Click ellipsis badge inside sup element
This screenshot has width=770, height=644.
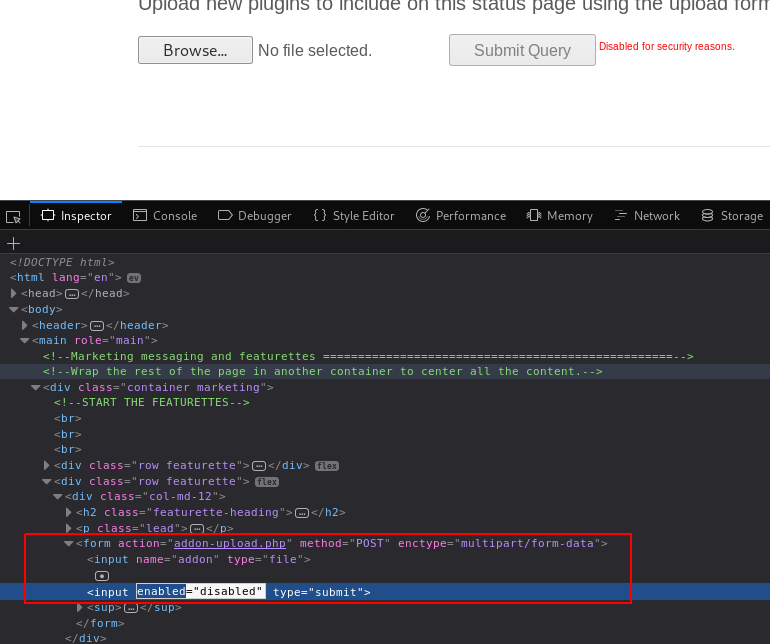[131, 608]
